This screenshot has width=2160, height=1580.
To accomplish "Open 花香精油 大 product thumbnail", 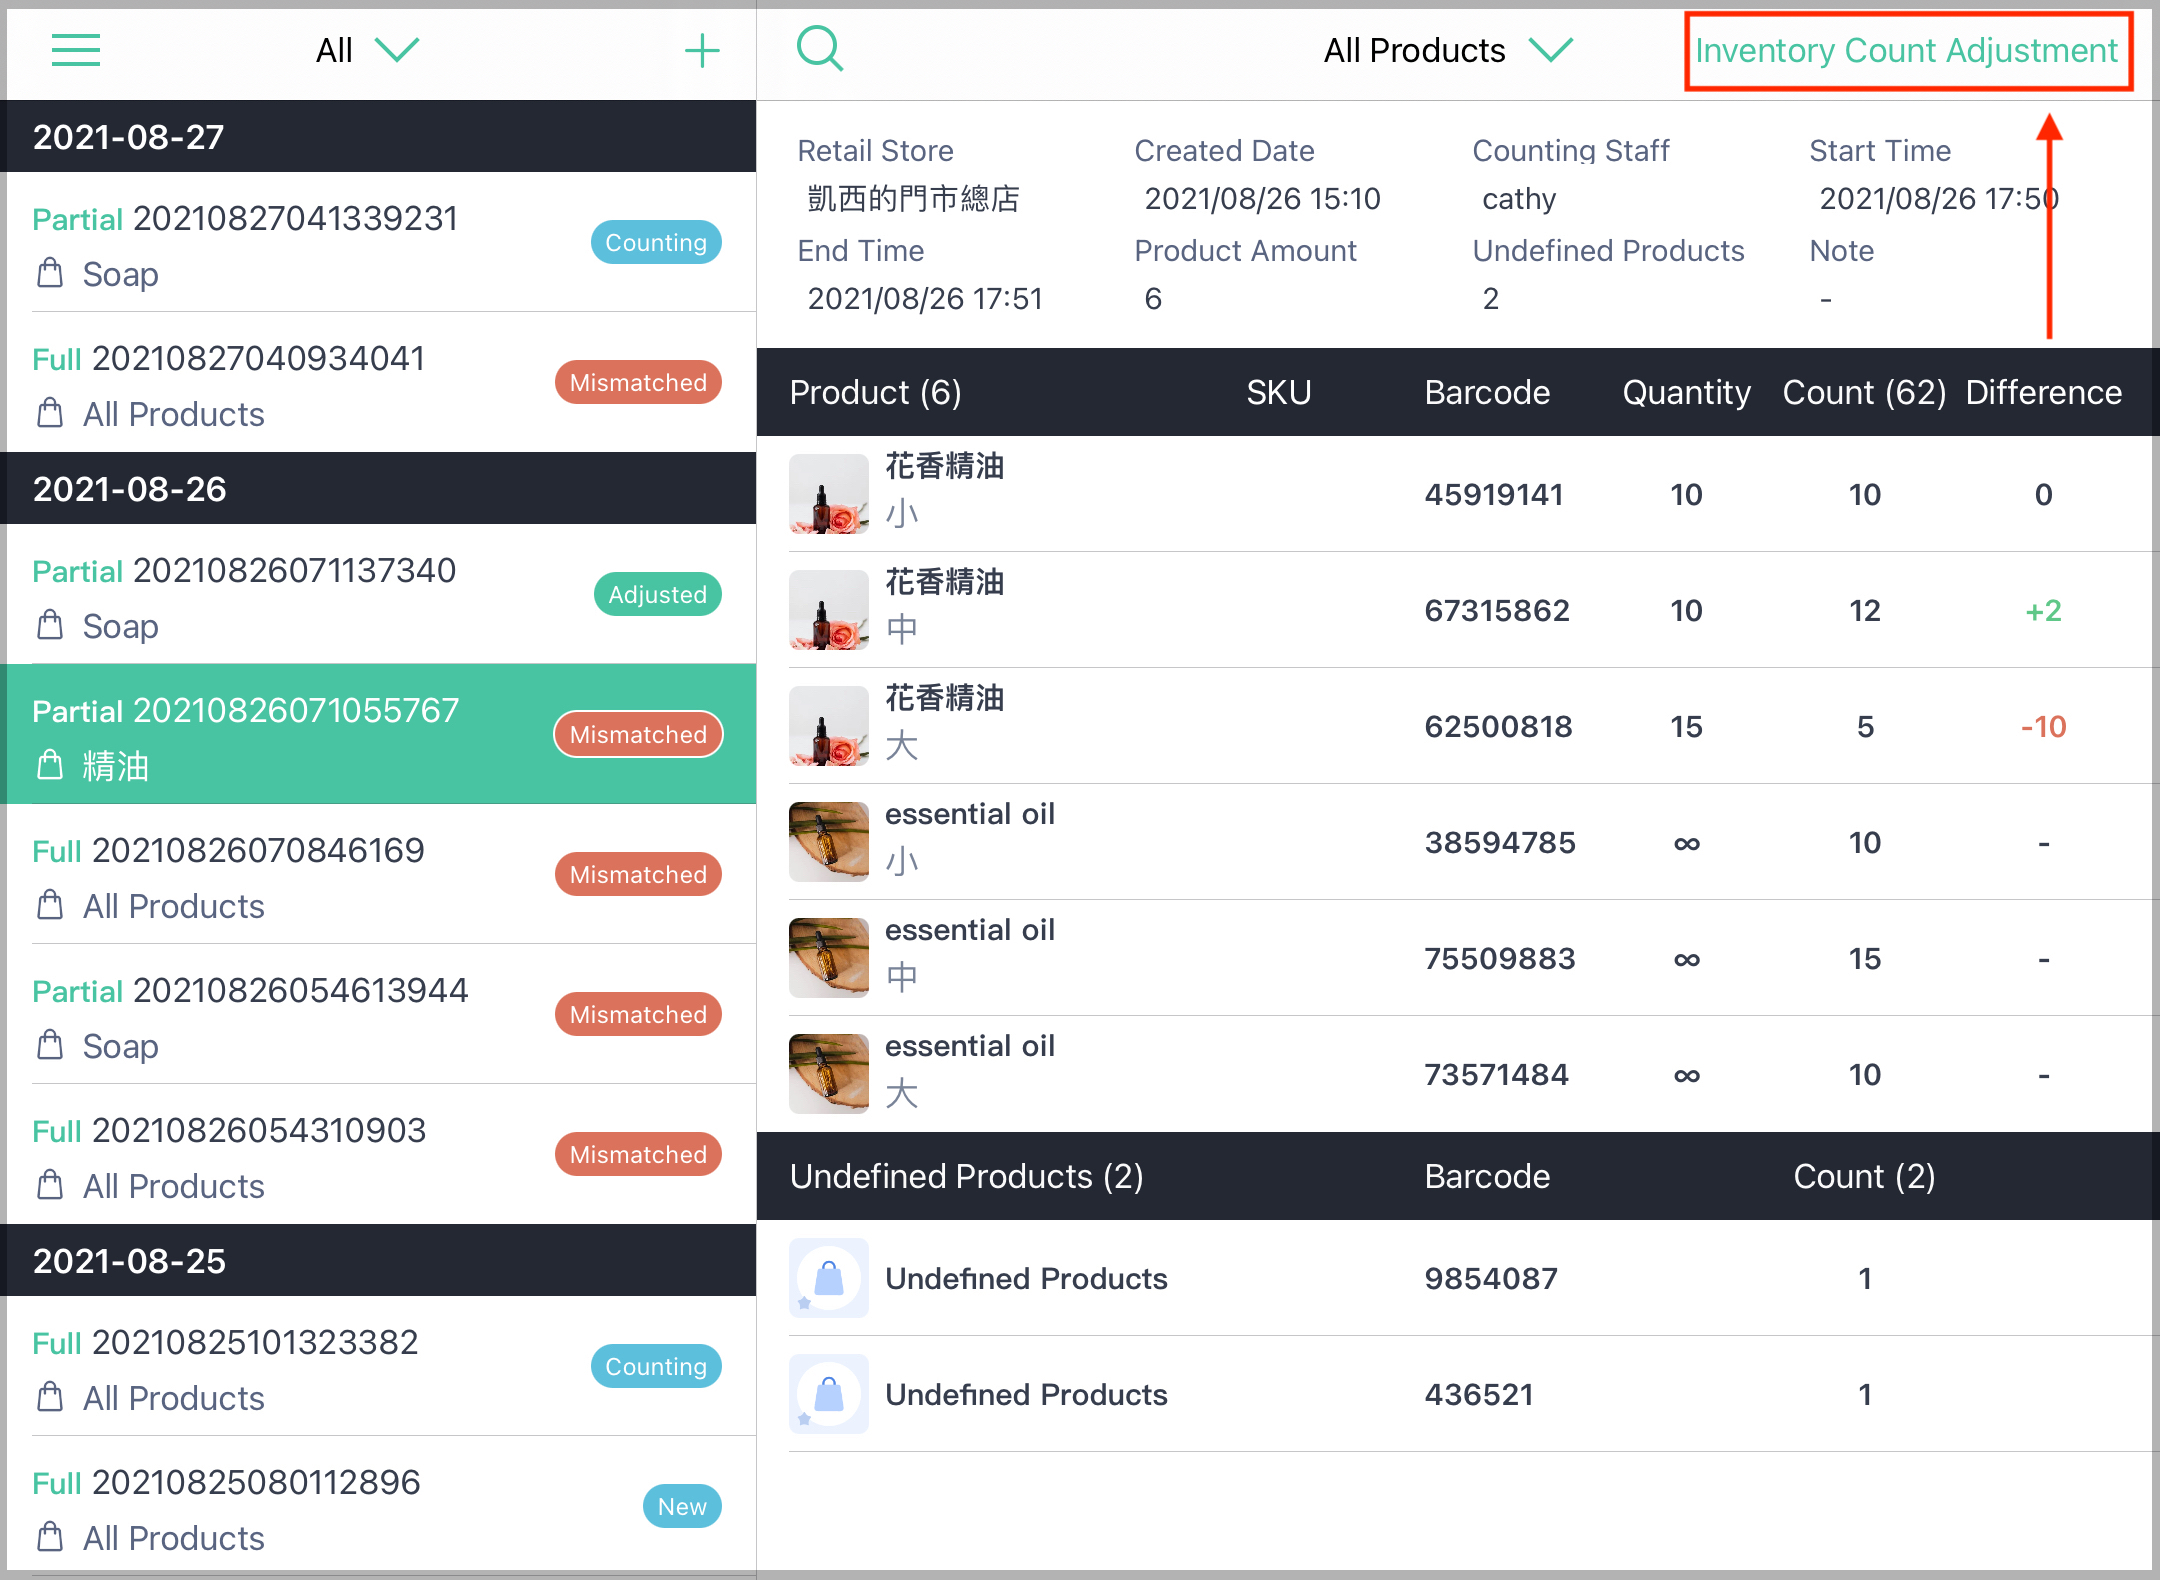I will [829, 726].
